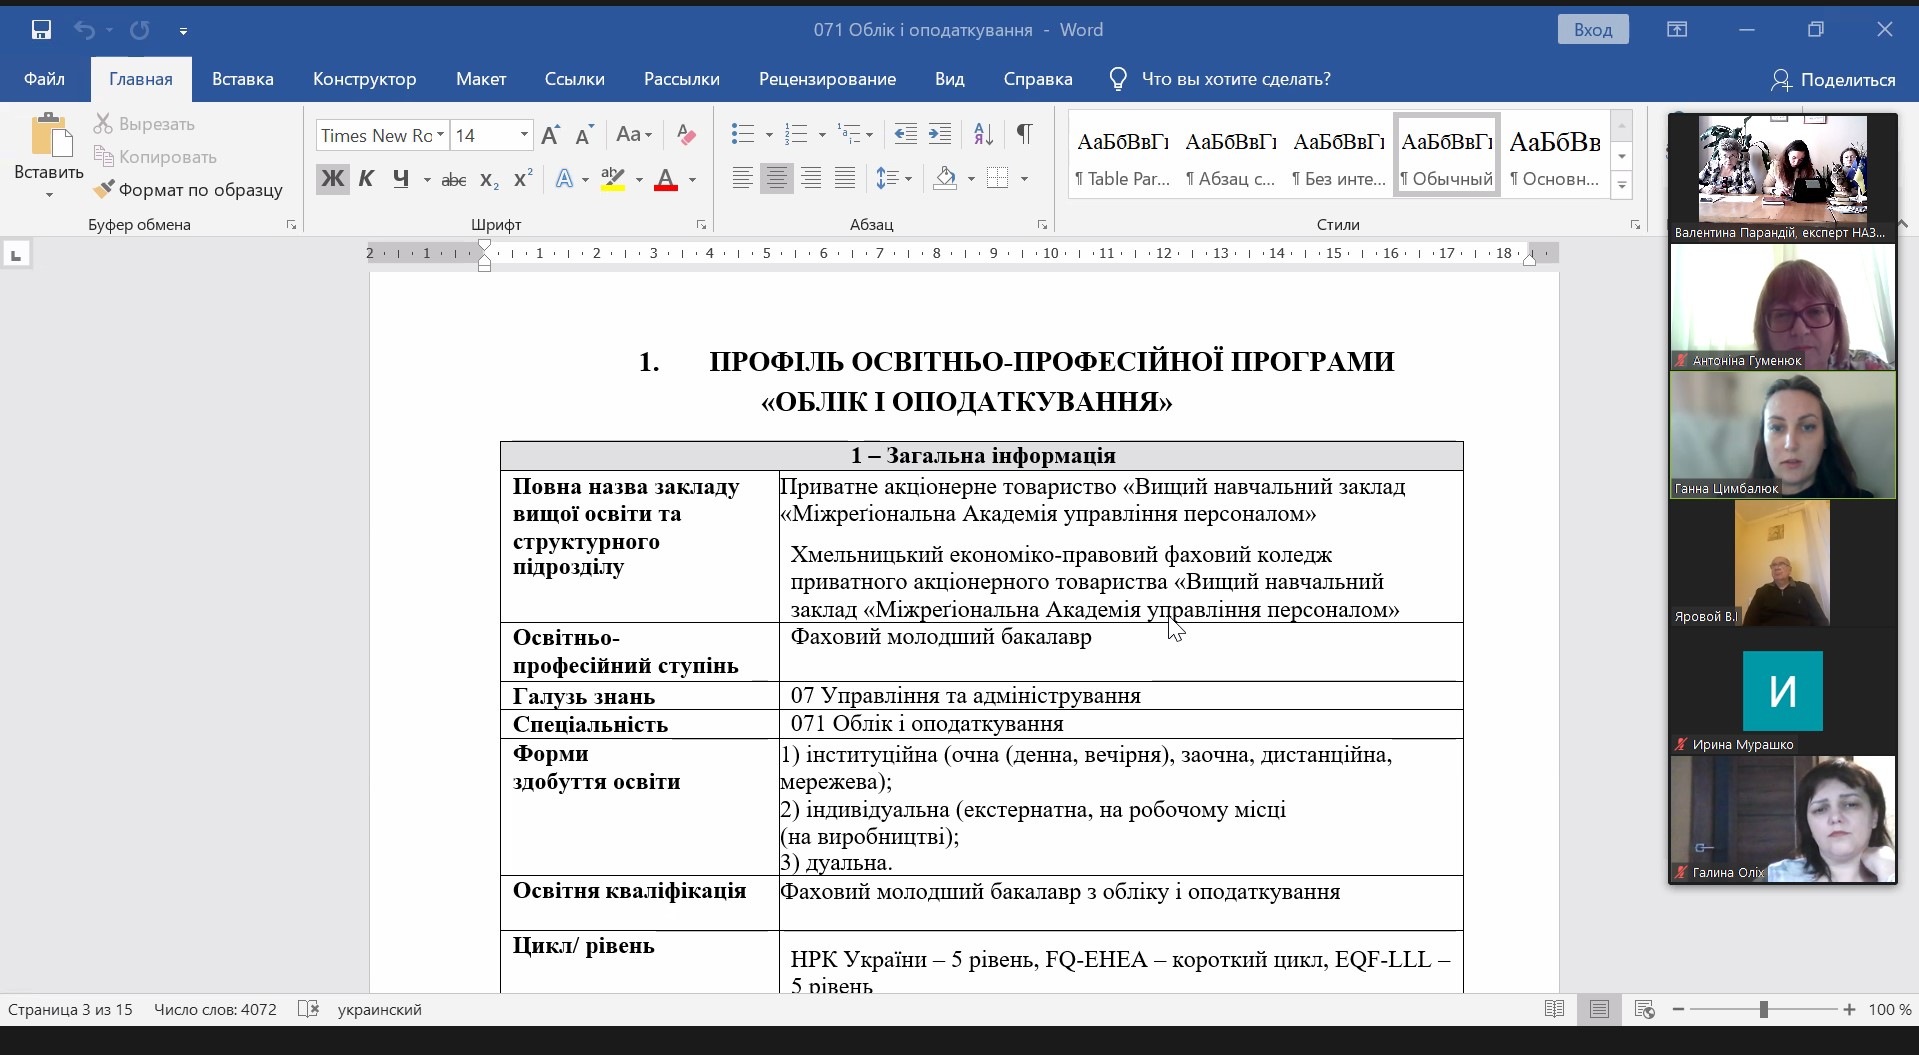Image resolution: width=1919 pixels, height=1055 pixels.
Task: Click the Clear Formatting eraser icon
Action: (x=686, y=135)
